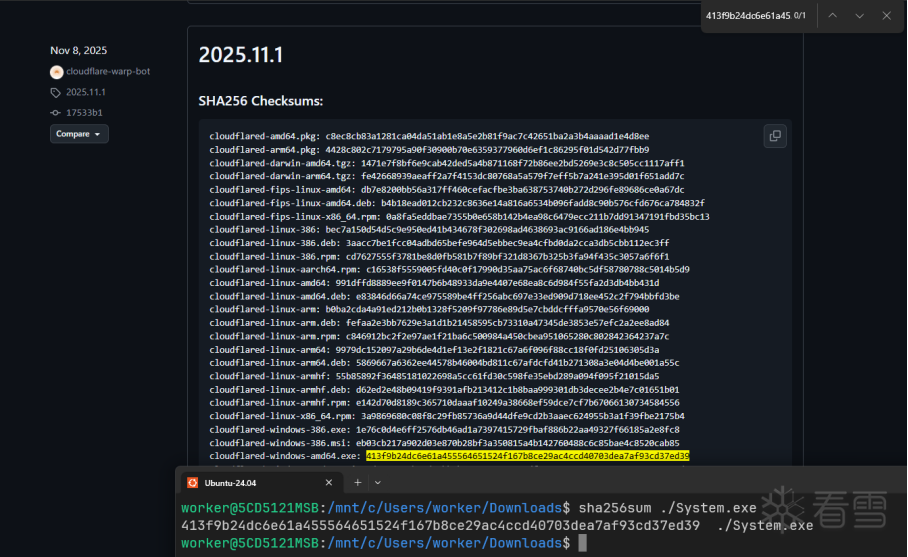Click cloudflared-windows-386.msi checksum line
Viewport: 908px width, 557px height.
[x=444, y=443]
